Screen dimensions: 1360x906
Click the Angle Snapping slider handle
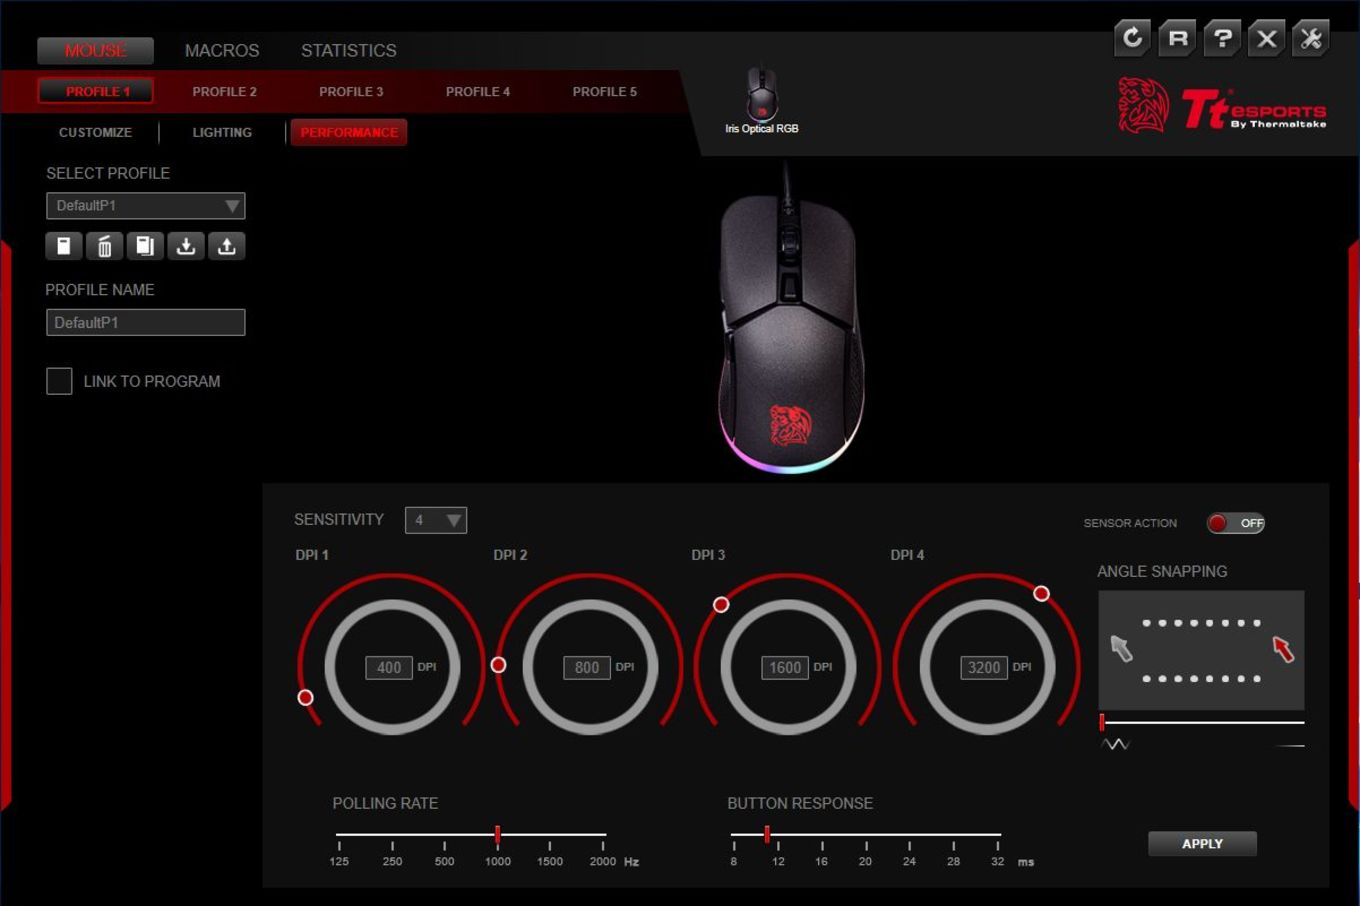(1102, 722)
